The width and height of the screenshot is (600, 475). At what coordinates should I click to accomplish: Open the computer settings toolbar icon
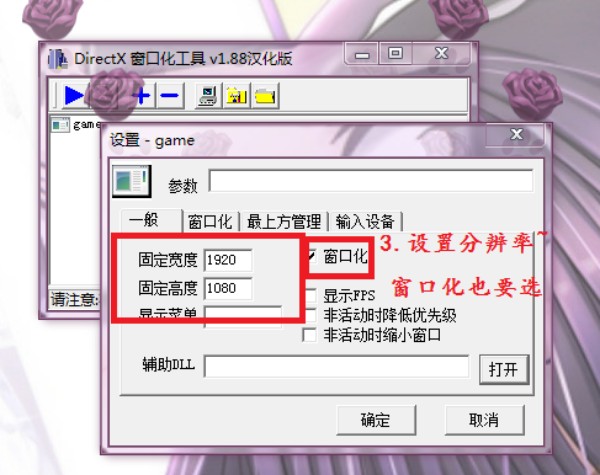[x=208, y=96]
